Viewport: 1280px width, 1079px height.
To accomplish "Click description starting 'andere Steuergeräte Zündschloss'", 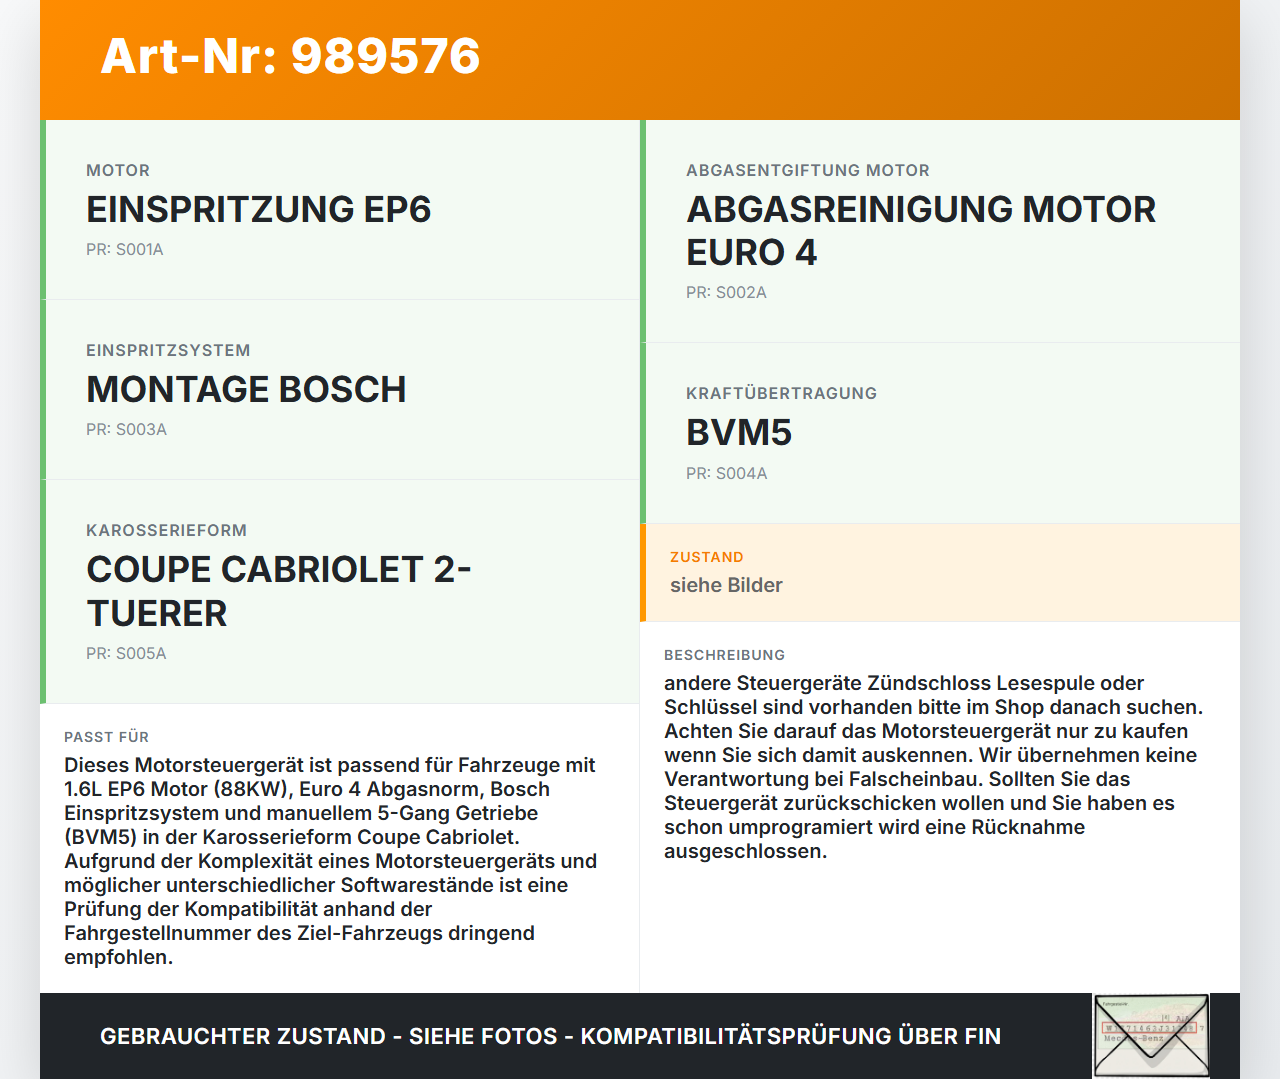I will point(934,767).
